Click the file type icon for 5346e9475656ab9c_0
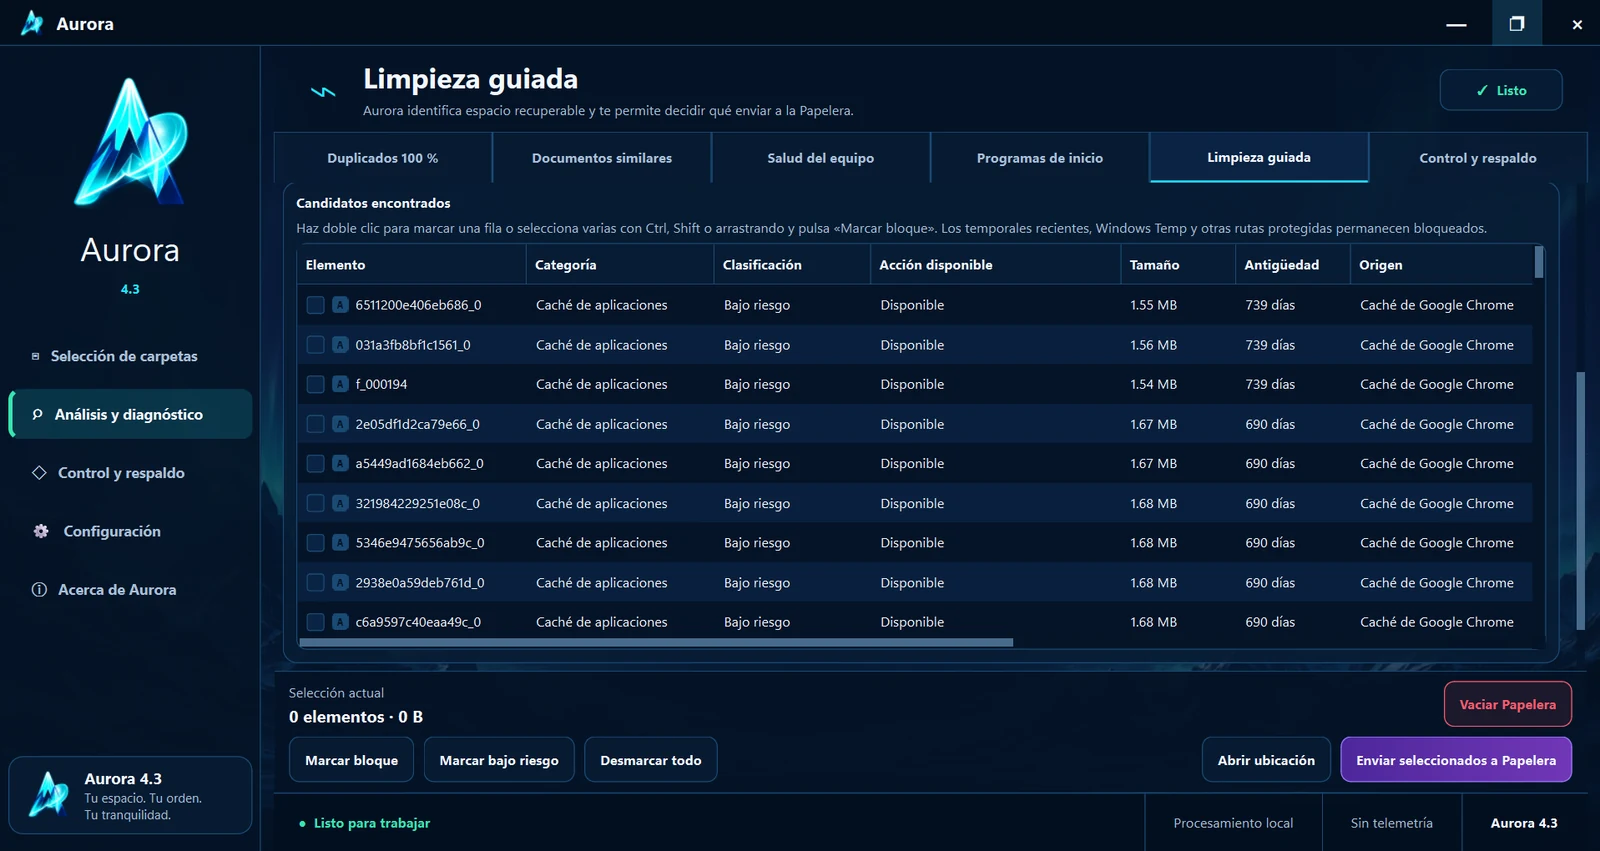Viewport: 1600px width, 851px height. click(340, 543)
